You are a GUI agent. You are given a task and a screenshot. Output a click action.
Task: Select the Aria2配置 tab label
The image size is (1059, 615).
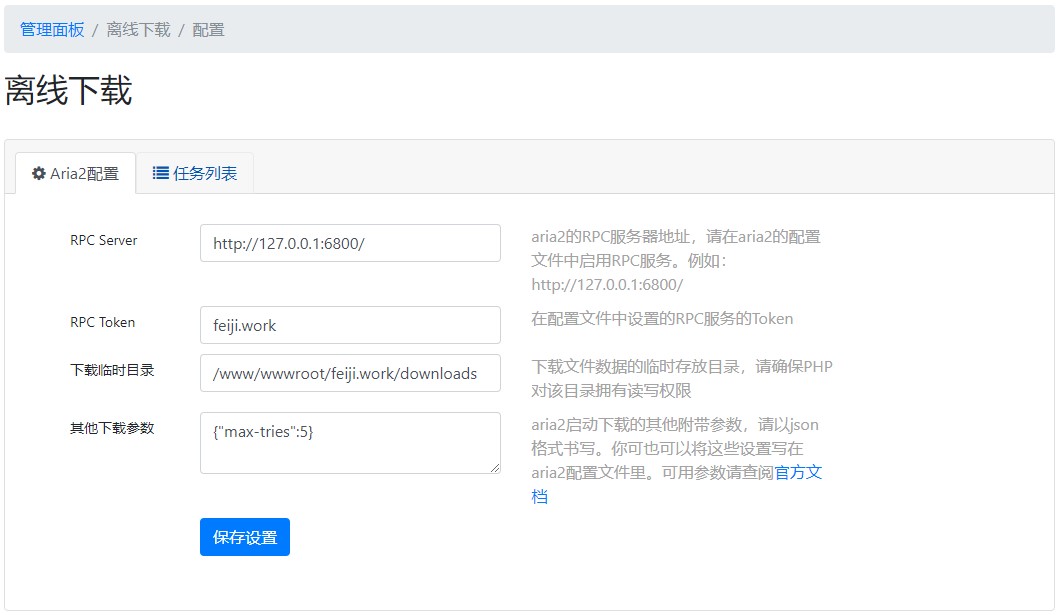pos(84,174)
